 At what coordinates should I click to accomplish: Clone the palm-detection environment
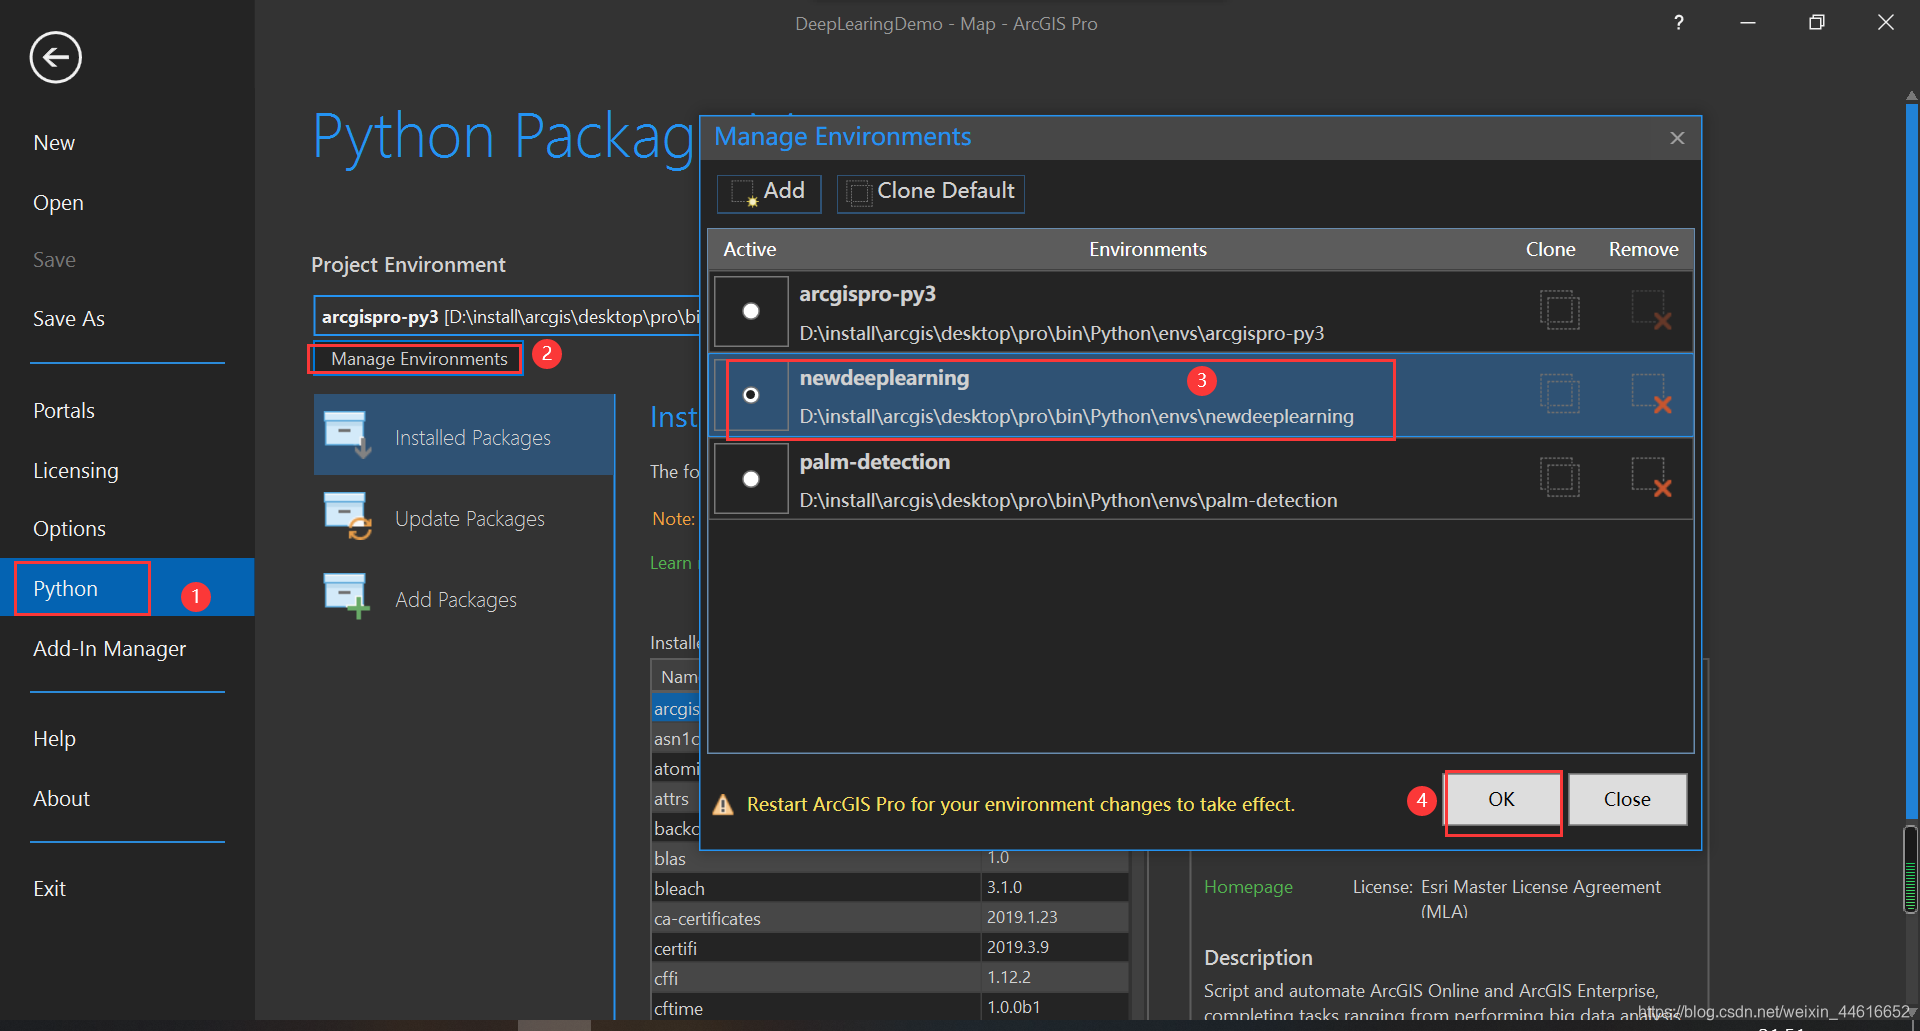(x=1559, y=478)
